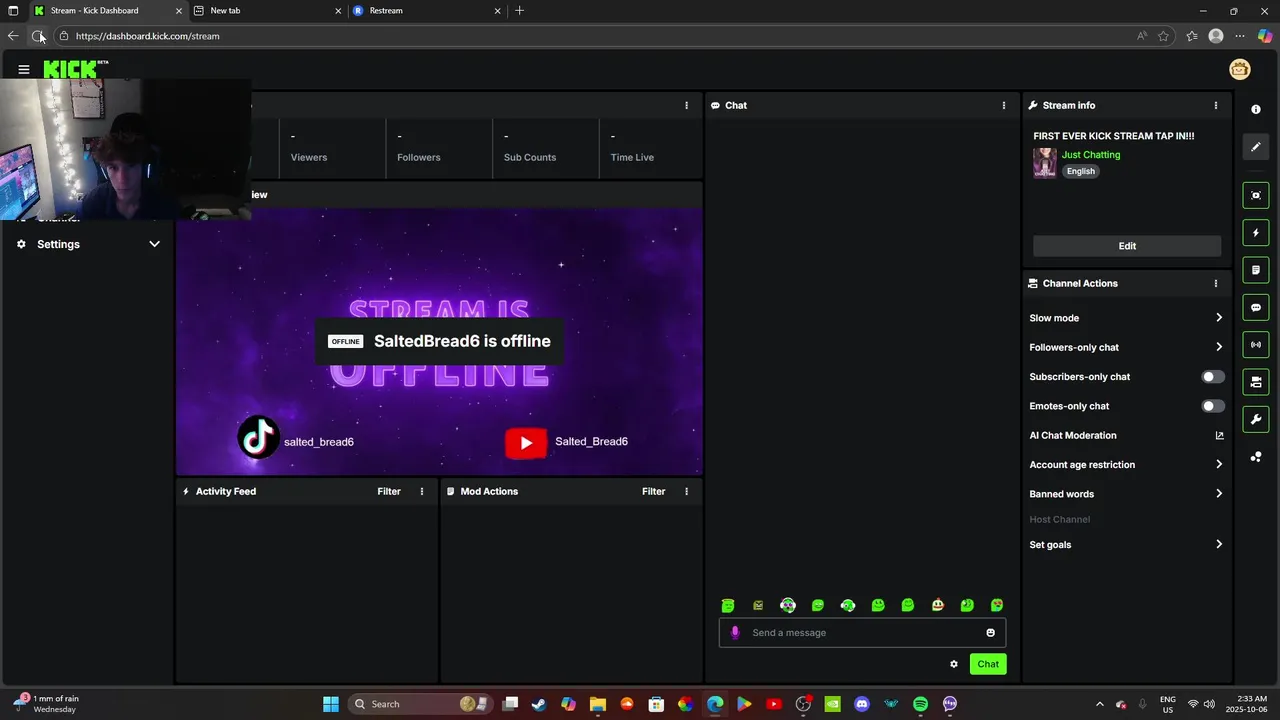1280x720 pixels.
Task: Click the camera layout icon in right sidebar
Action: pyautogui.click(x=1256, y=382)
